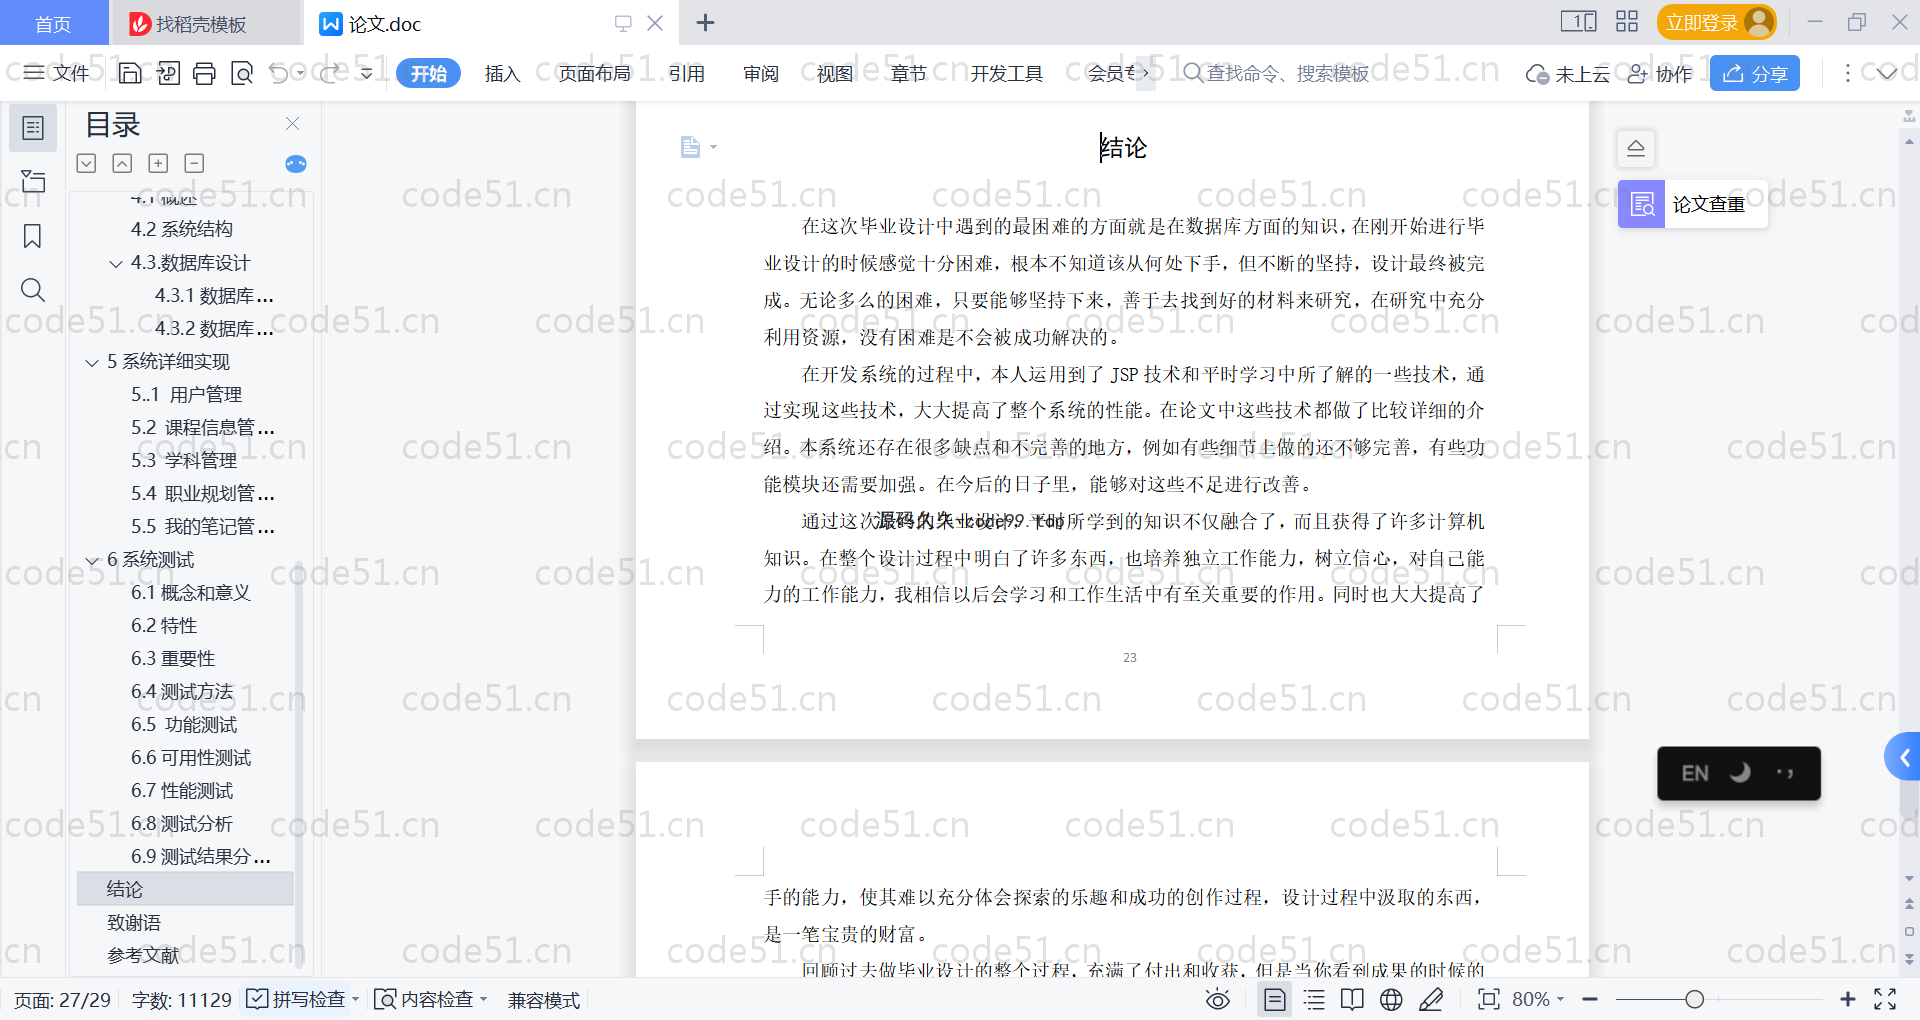This screenshot has width=1920, height=1020.
Task: Click the expand-all icon in the outline panel
Action: tap(87, 163)
